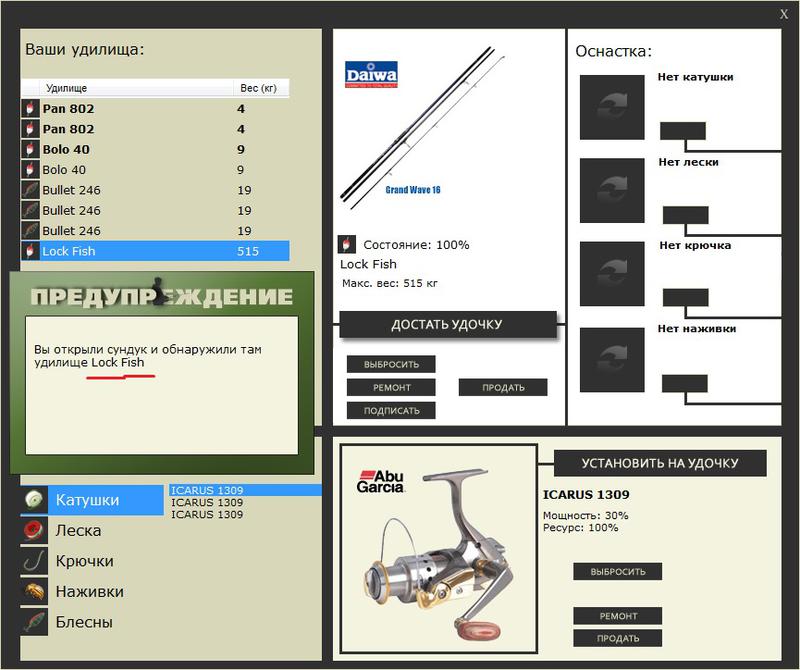The image size is (800, 670).
Task: Click the dark button under Нет лески
Action: [685, 215]
